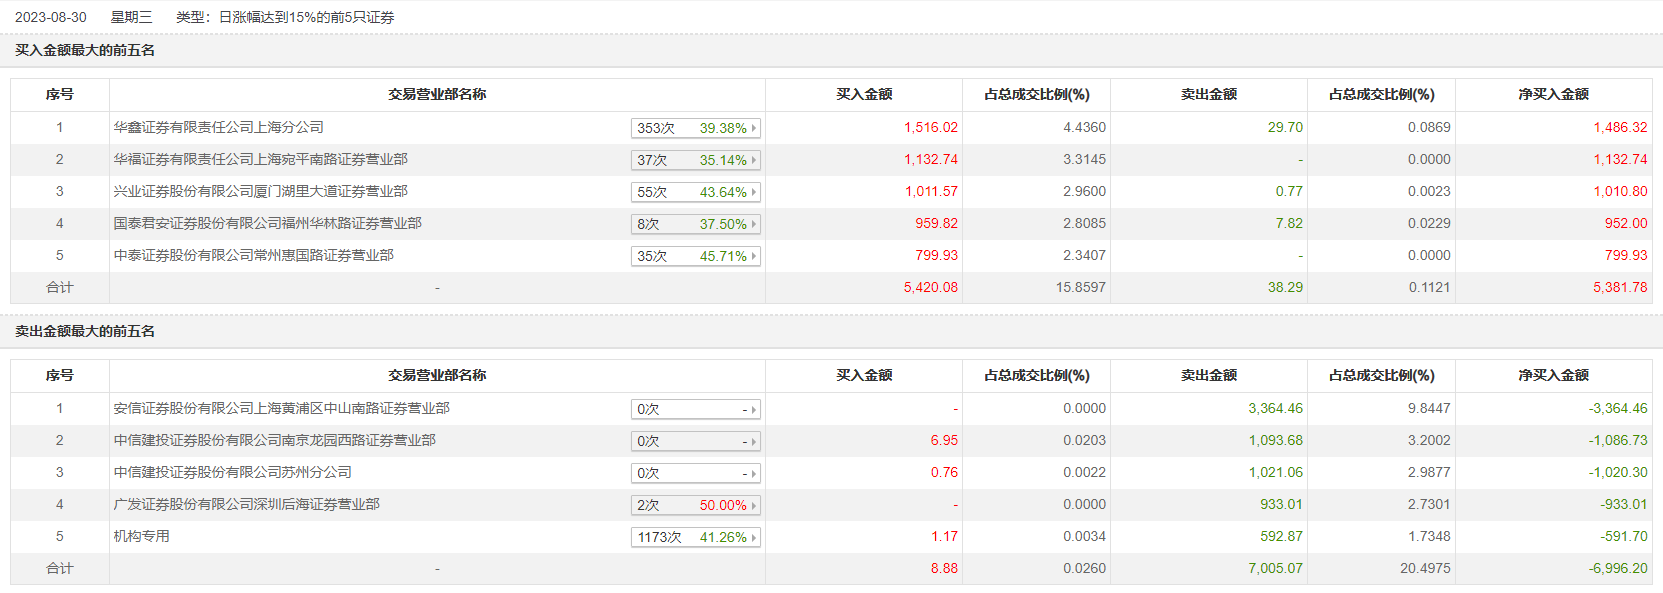This screenshot has height=593, width=1663.
Task: Expand the 353次 39.38% stats box
Action: pos(696,128)
